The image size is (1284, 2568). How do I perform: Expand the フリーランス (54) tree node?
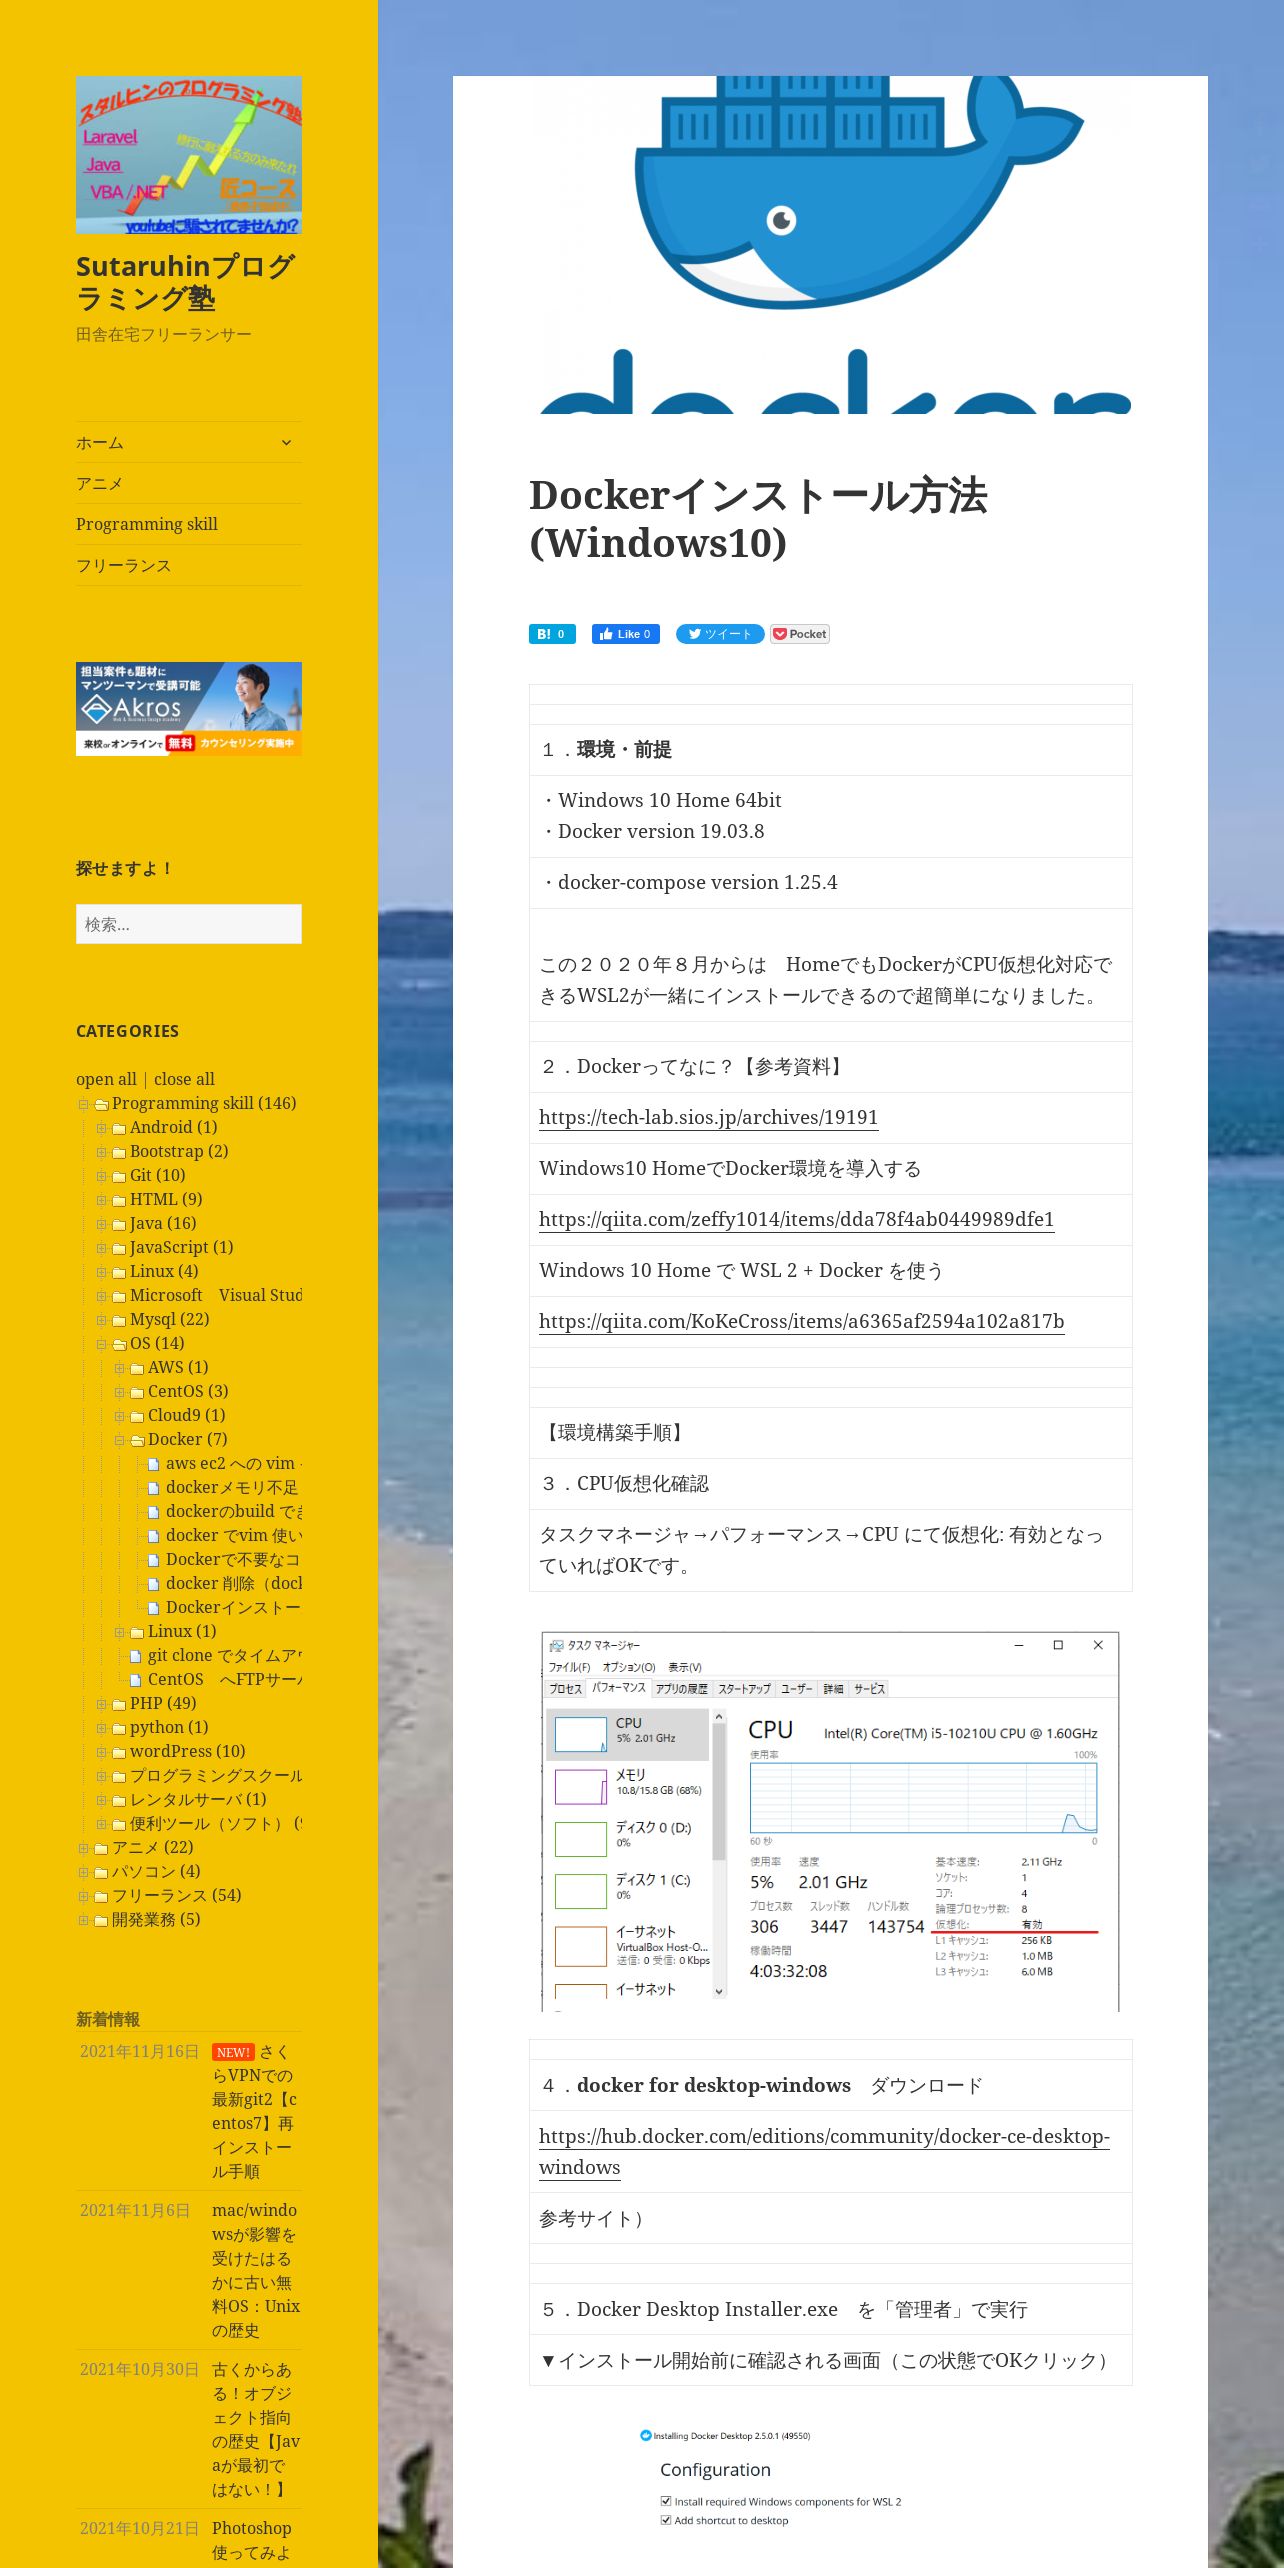pos(84,1896)
